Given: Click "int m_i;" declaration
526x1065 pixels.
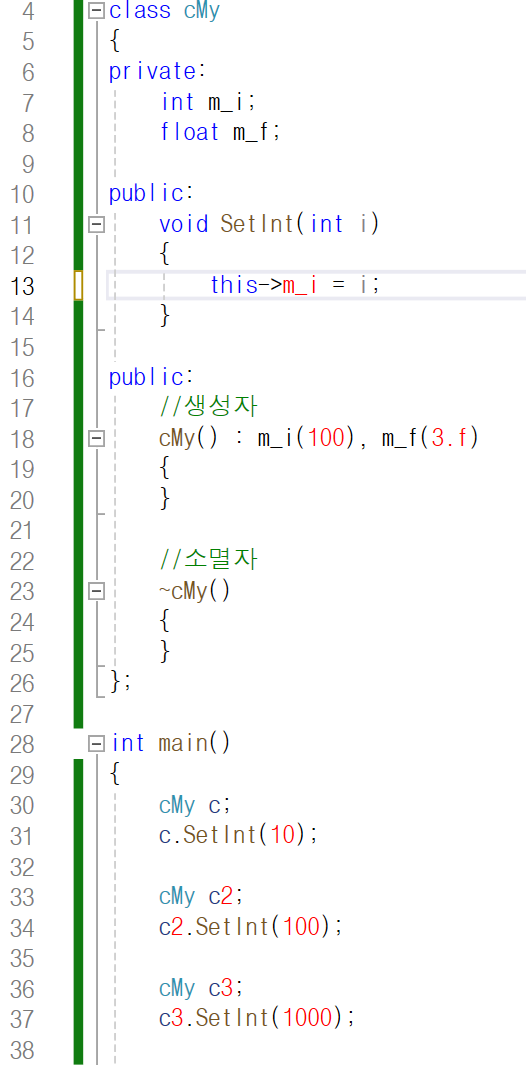Looking at the screenshot, I should [208, 103].
